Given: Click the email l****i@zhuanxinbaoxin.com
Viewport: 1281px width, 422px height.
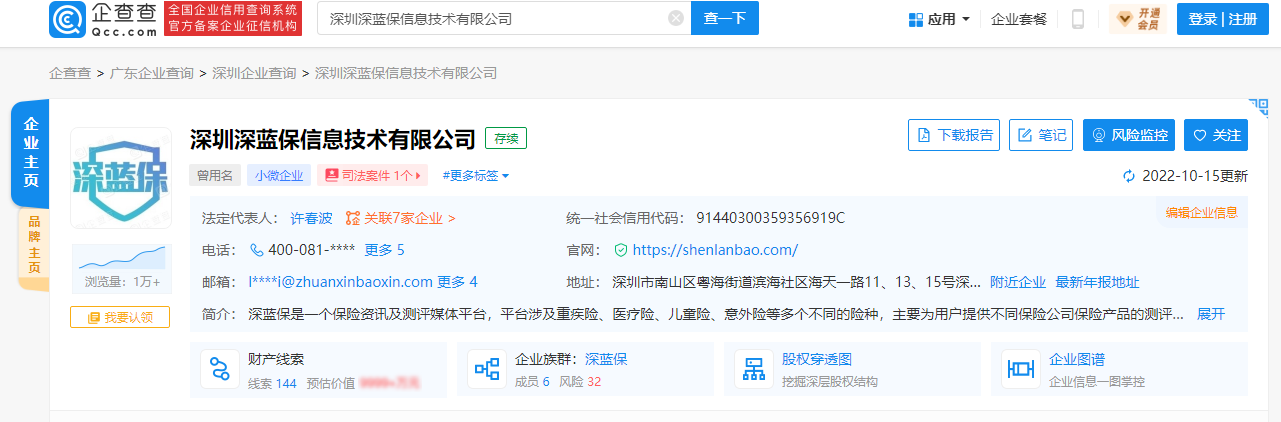Looking at the screenshot, I should pyautogui.click(x=341, y=282).
